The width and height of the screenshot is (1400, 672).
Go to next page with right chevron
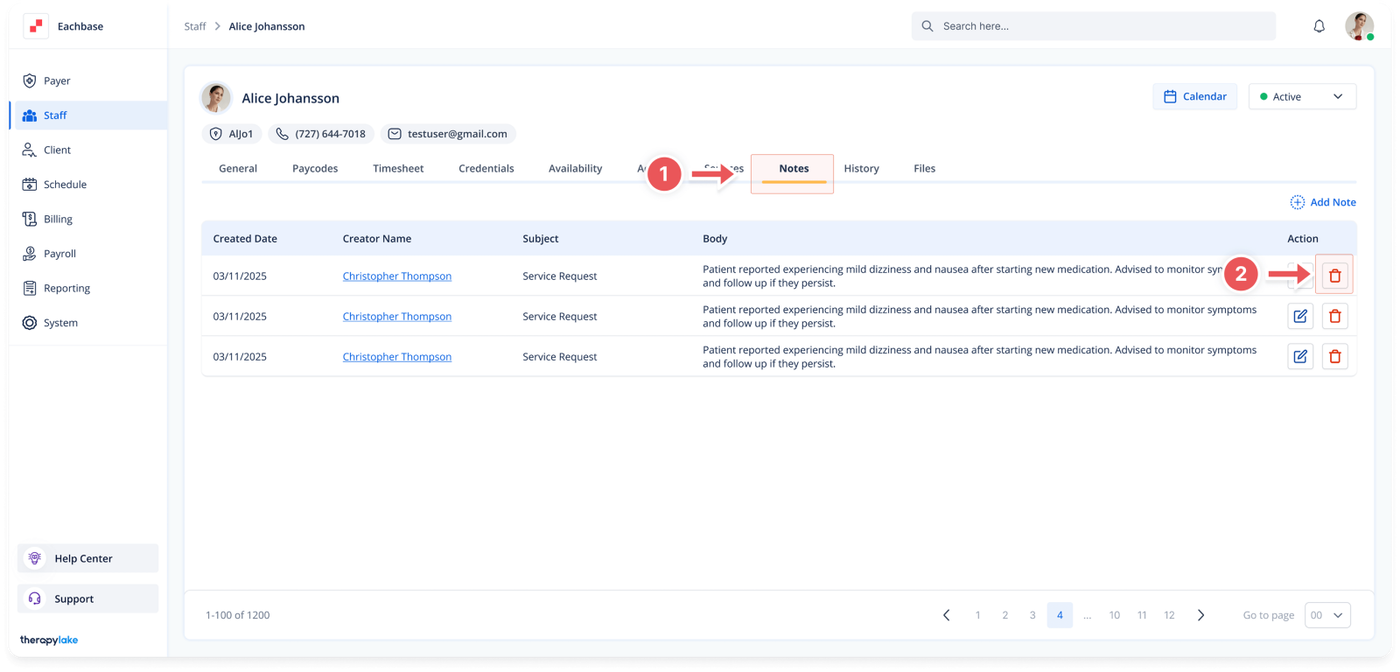pos(1201,615)
